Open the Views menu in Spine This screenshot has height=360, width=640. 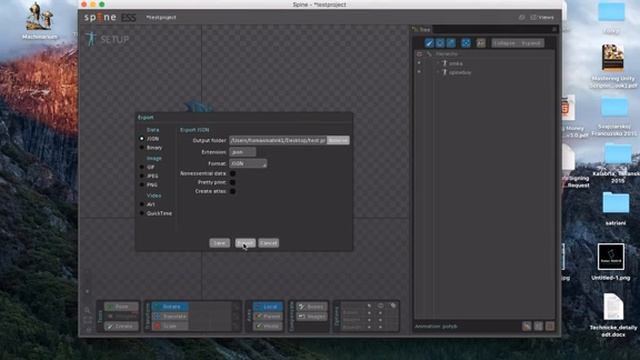coord(542,18)
